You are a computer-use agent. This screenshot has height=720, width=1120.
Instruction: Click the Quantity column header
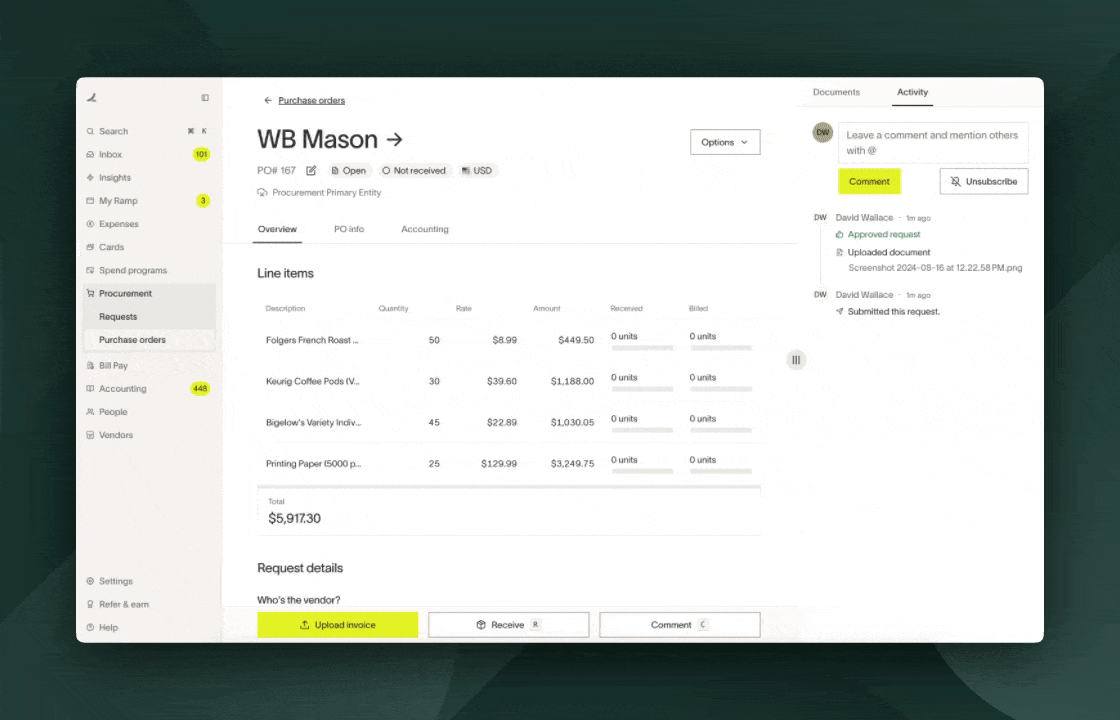(394, 309)
